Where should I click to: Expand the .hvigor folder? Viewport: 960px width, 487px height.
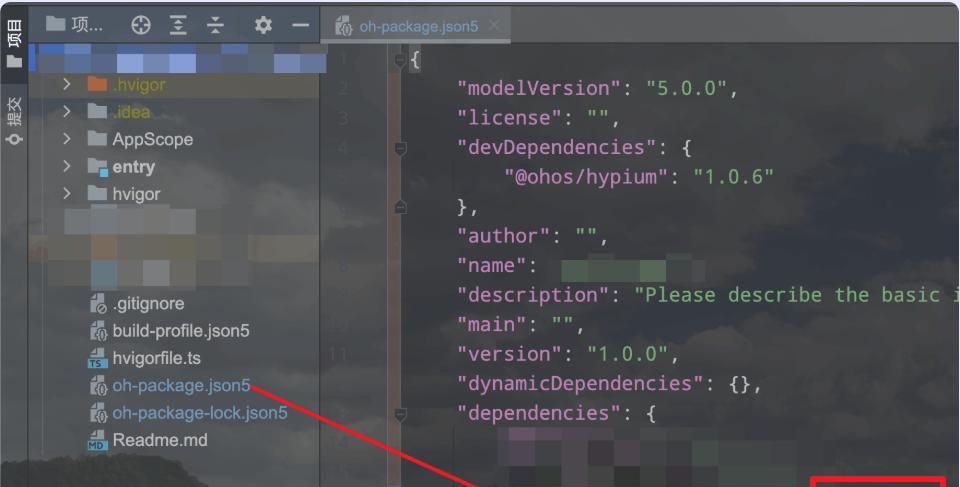67,85
